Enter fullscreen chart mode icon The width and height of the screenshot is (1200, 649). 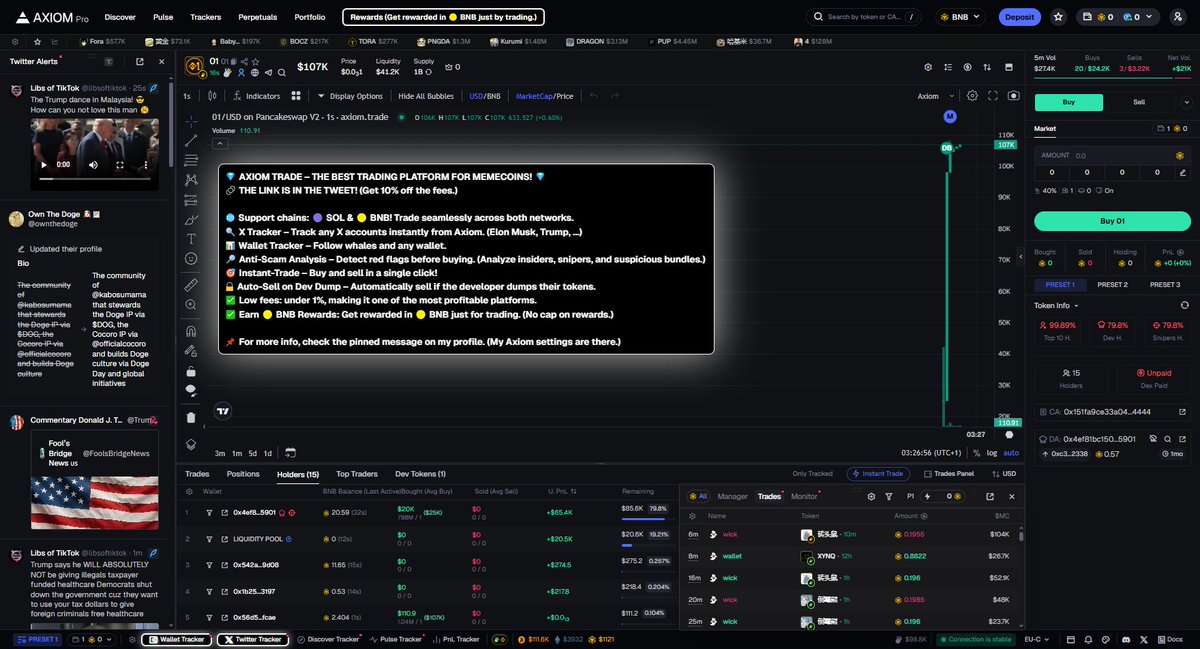click(x=993, y=96)
